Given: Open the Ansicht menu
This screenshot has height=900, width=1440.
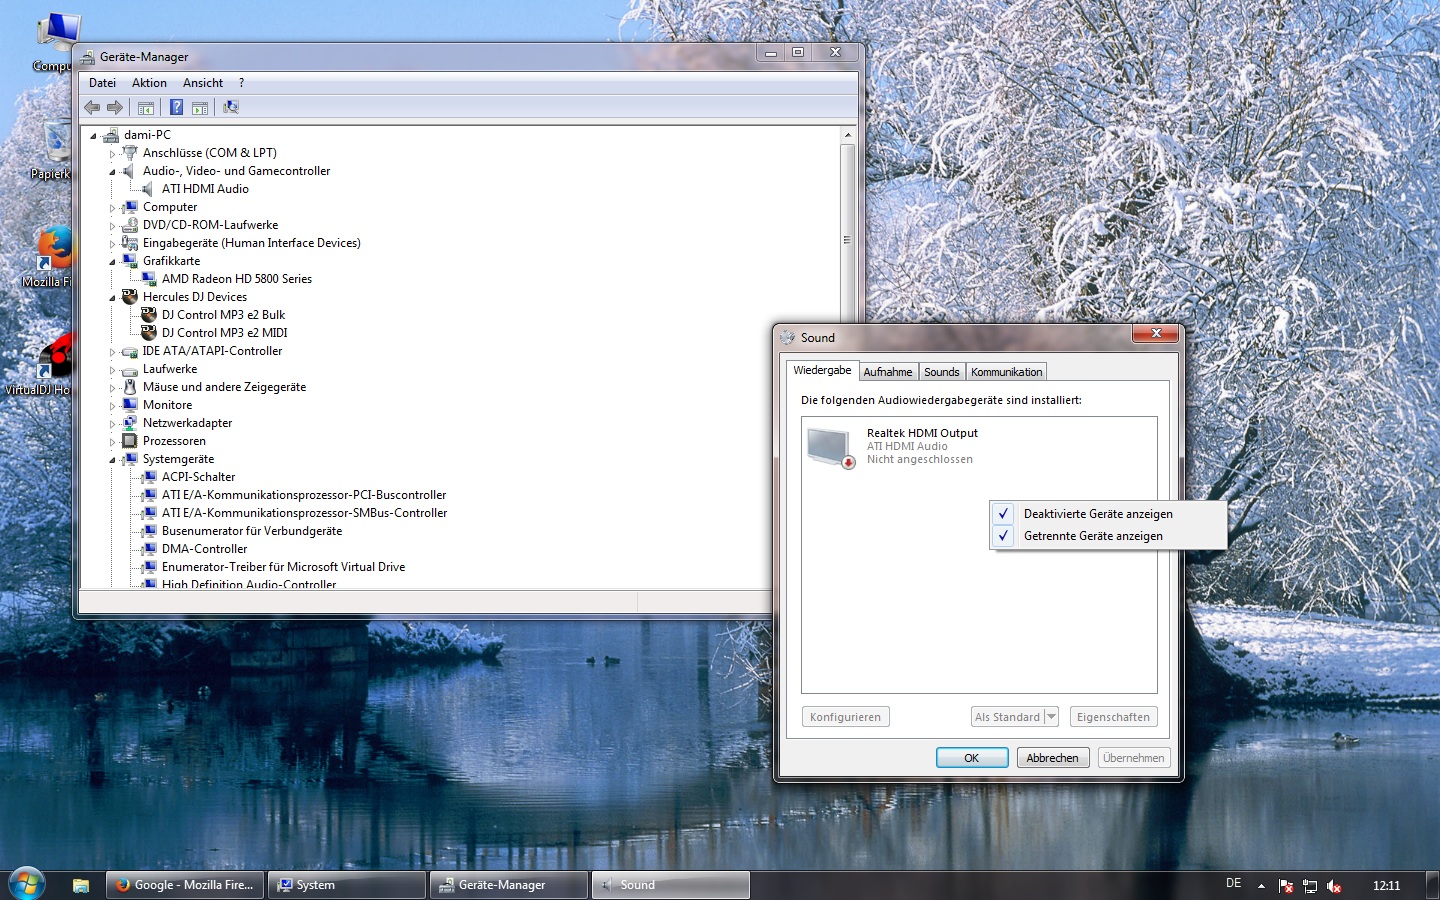Looking at the screenshot, I should [x=203, y=83].
